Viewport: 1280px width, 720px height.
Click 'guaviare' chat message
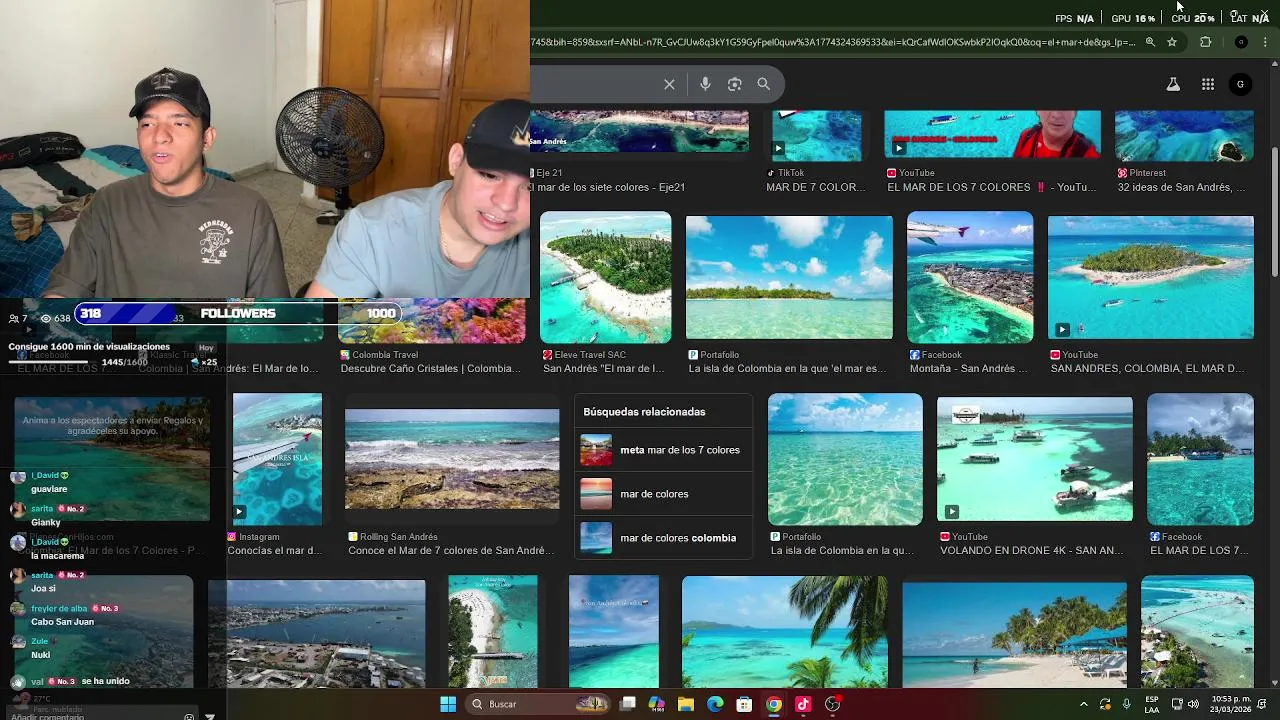pos(49,489)
